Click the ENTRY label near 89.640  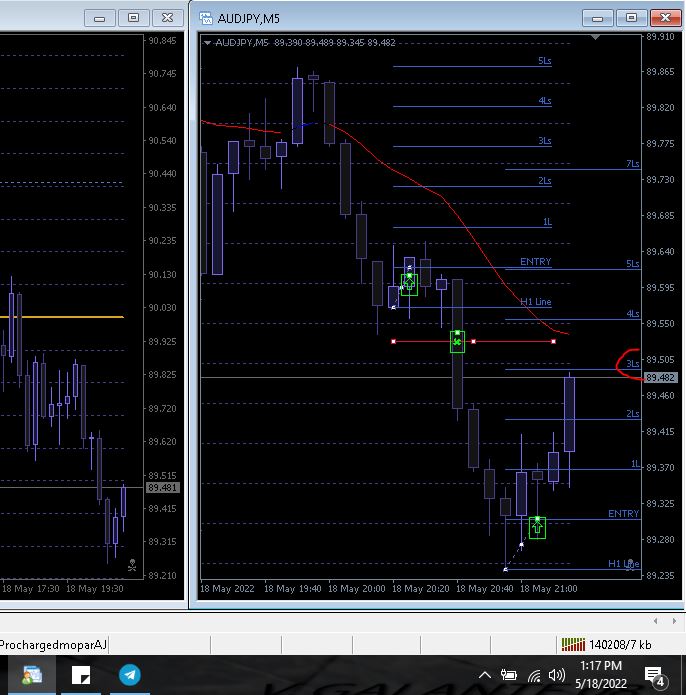tap(535, 262)
